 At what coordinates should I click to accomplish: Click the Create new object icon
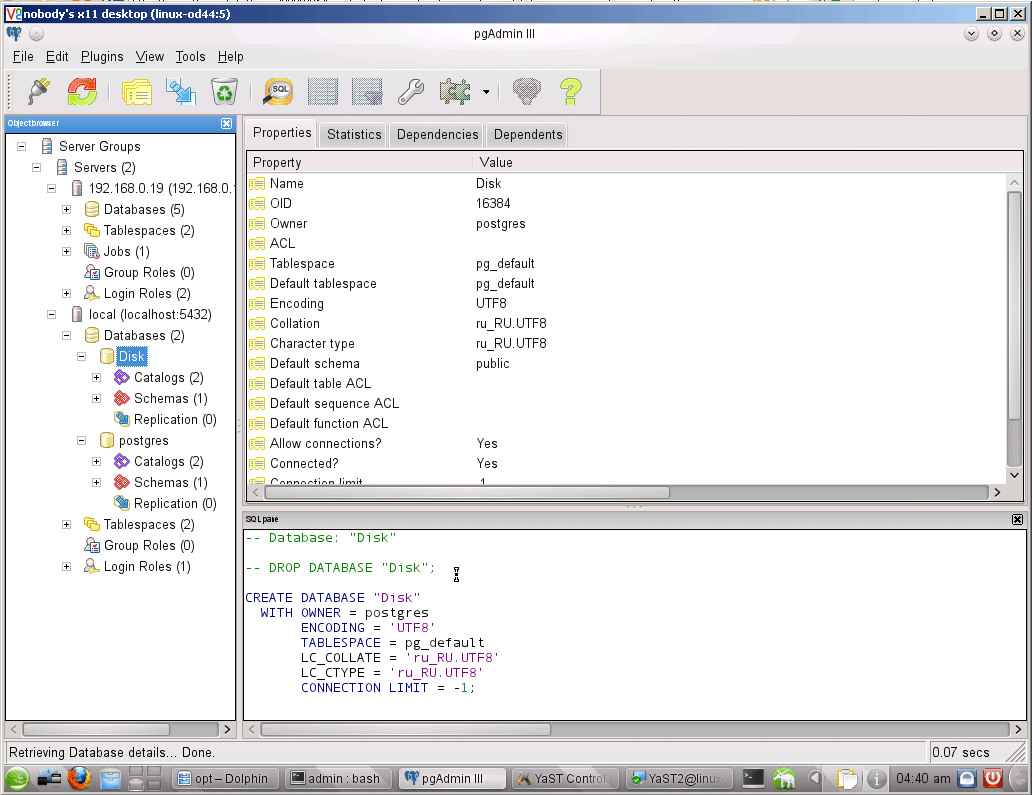point(181,92)
